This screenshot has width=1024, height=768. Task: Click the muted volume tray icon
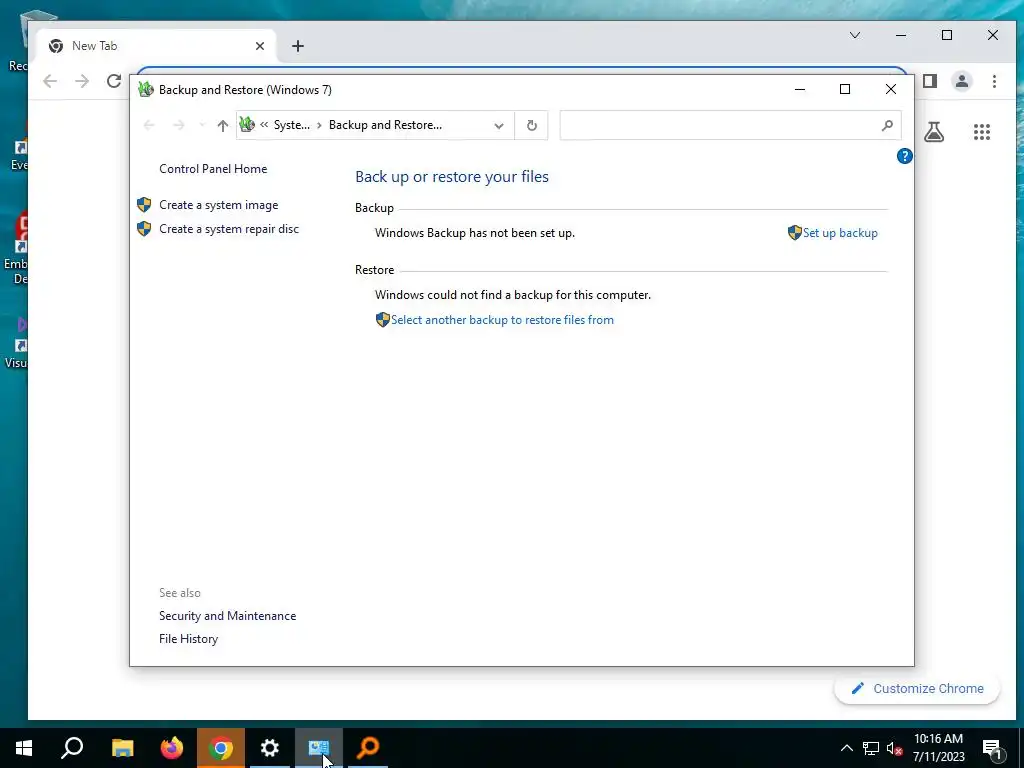[x=895, y=748]
